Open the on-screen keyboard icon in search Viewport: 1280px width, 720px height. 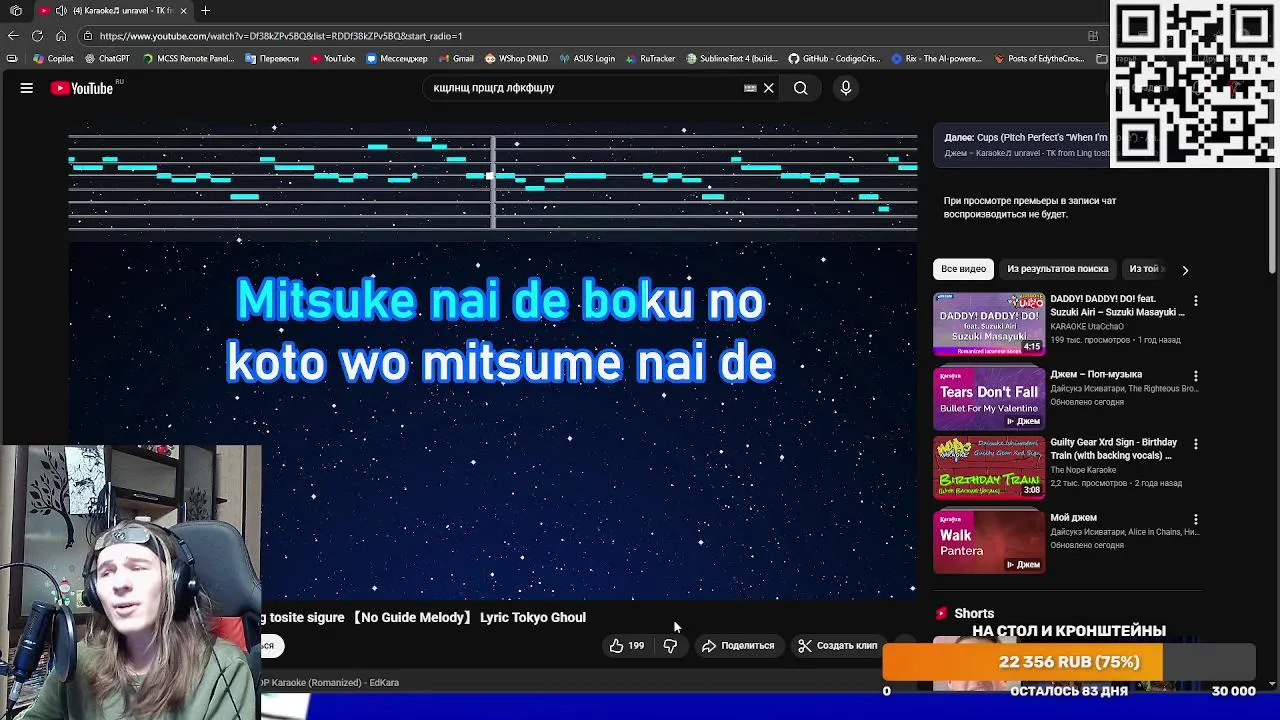pos(750,88)
